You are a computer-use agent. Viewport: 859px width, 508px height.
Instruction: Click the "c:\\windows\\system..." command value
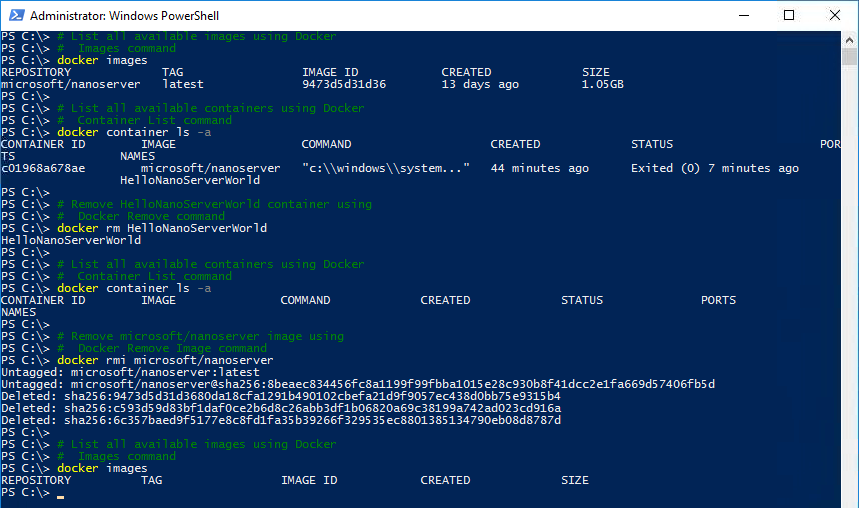click(x=386, y=168)
